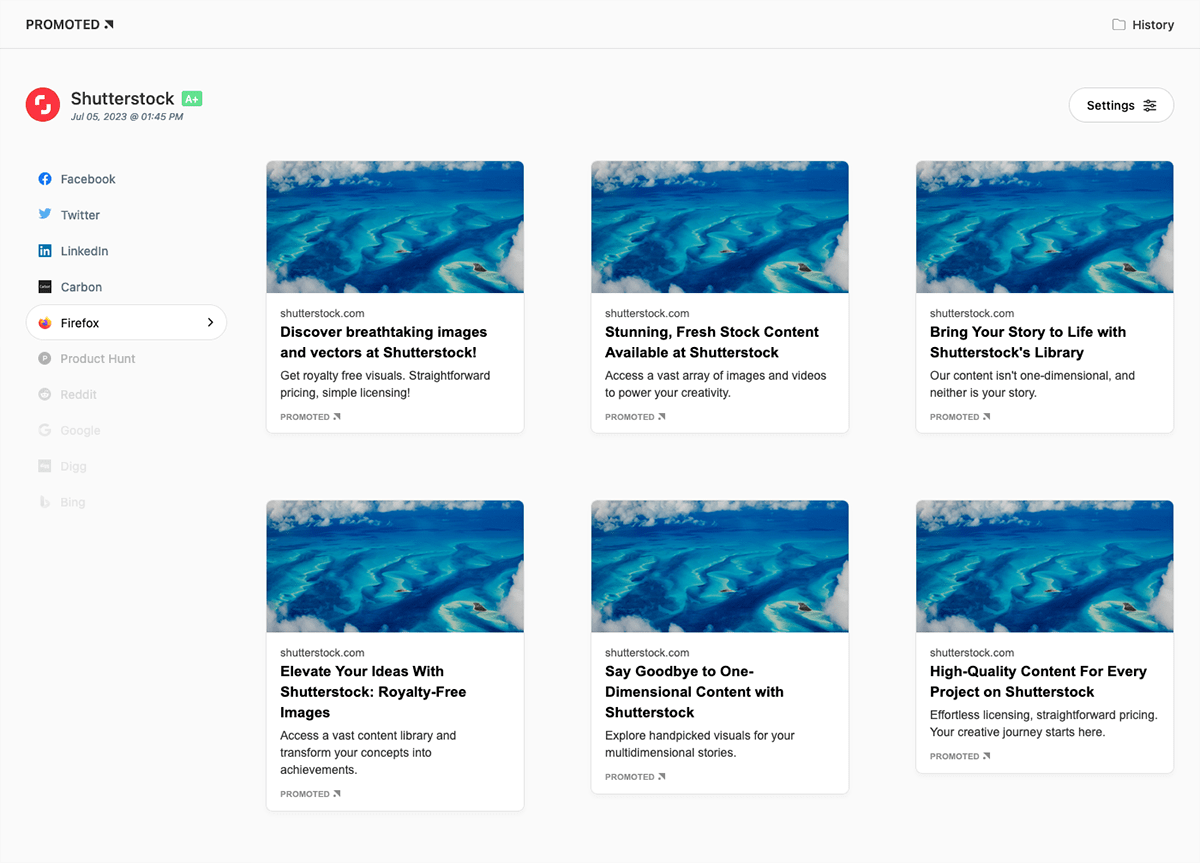This screenshot has height=863, width=1200.
Task: Open History in the top bar
Action: click(x=1143, y=25)
